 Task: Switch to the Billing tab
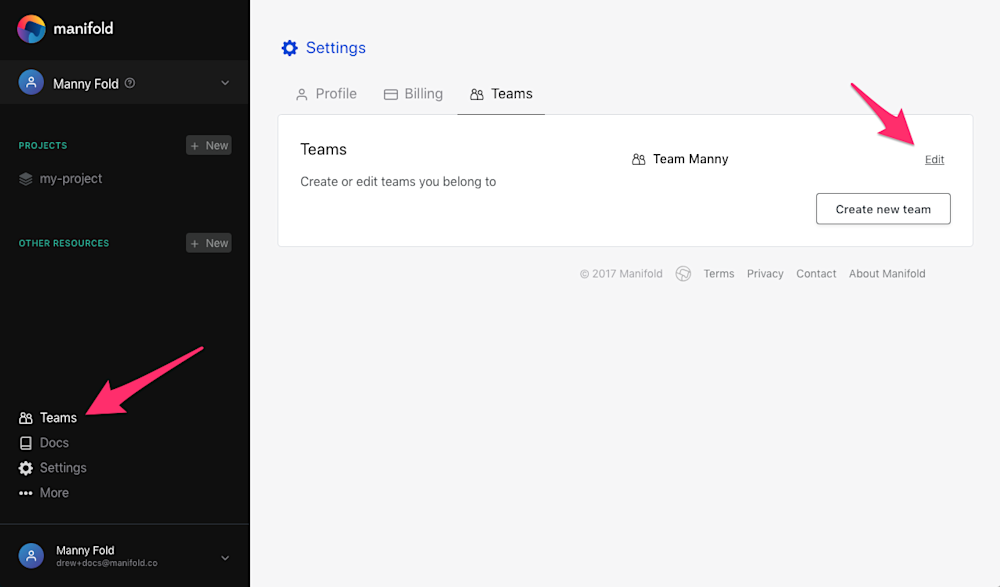tap(413, 94)
